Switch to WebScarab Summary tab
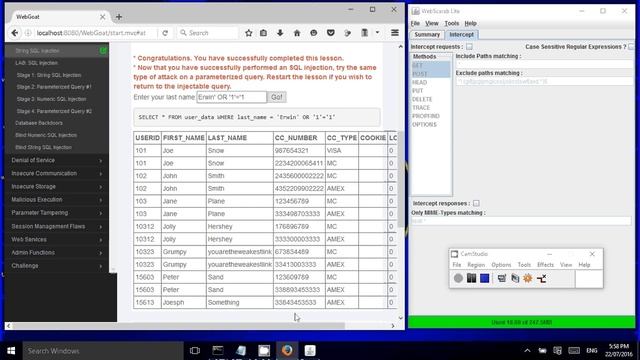 (x=427, y=35)
